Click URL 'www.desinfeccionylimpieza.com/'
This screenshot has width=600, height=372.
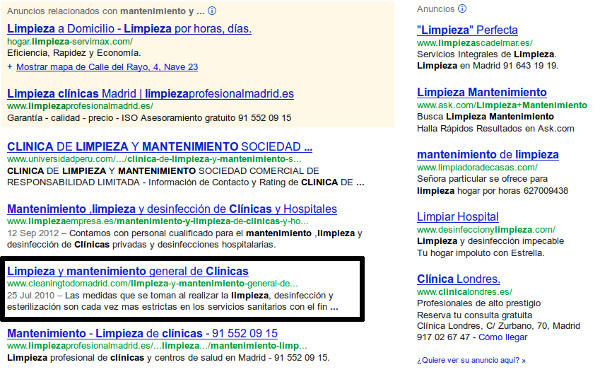point(486,230)
